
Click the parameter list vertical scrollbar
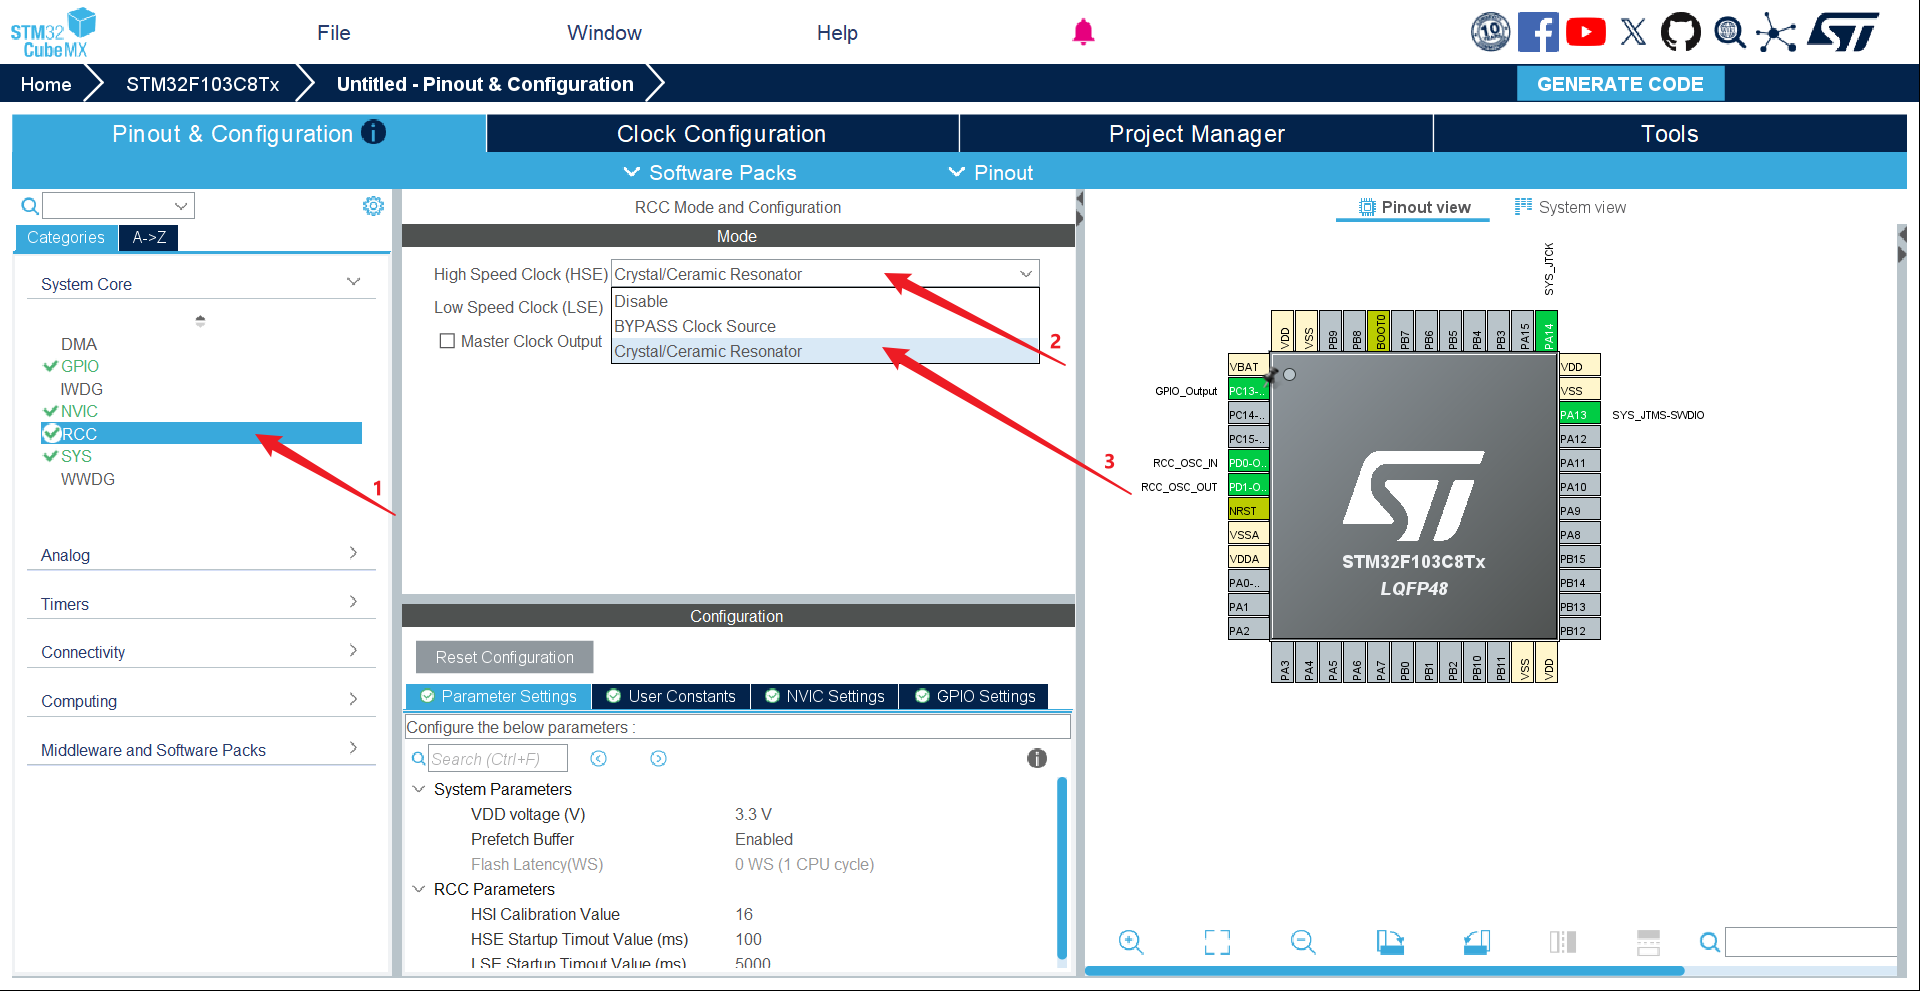(x=1062, y=868)
